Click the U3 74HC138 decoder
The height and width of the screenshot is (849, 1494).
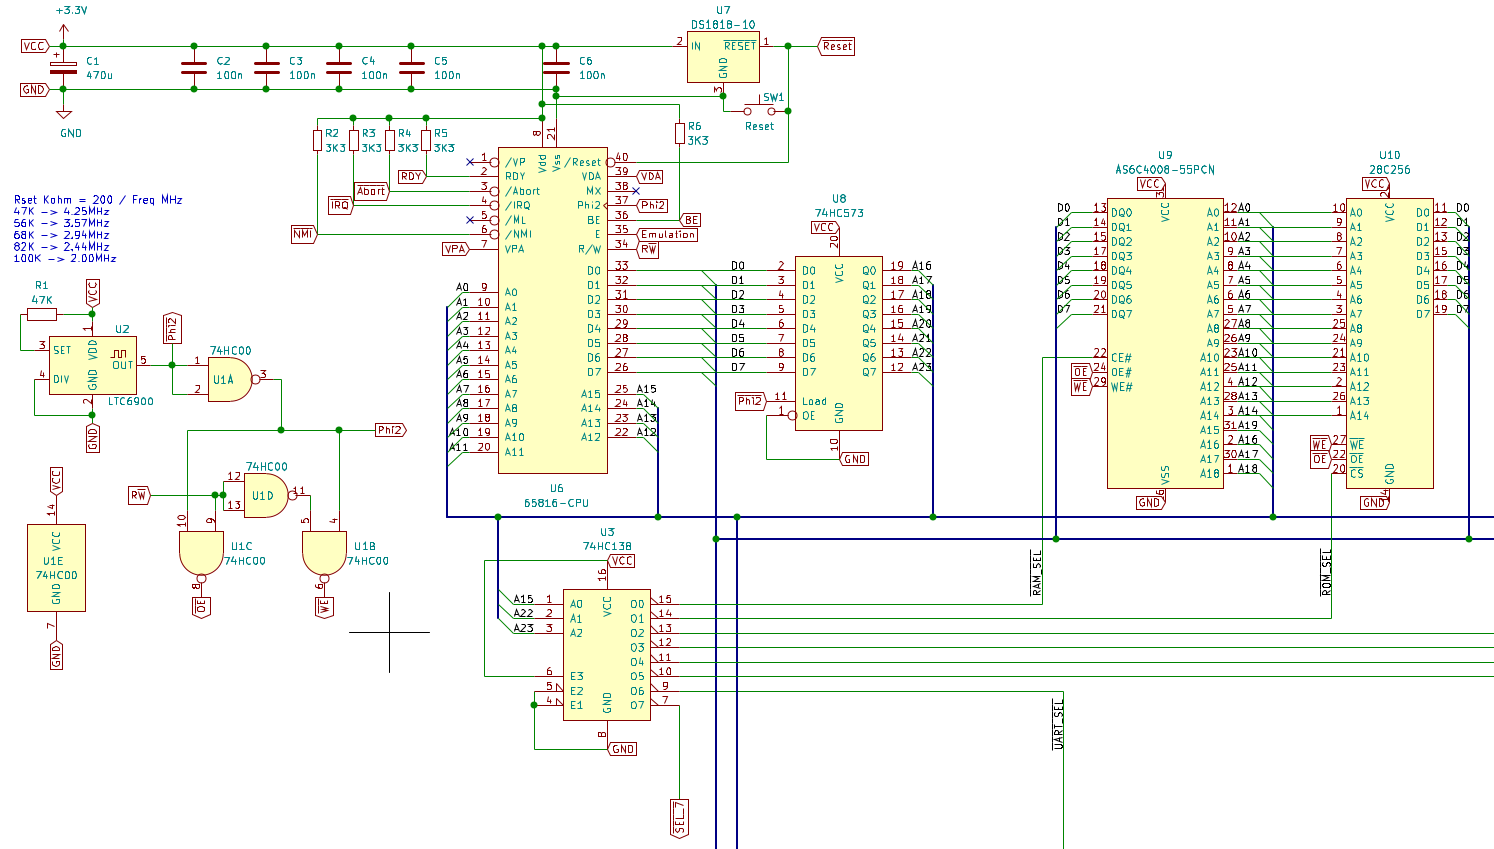[607, 655]
